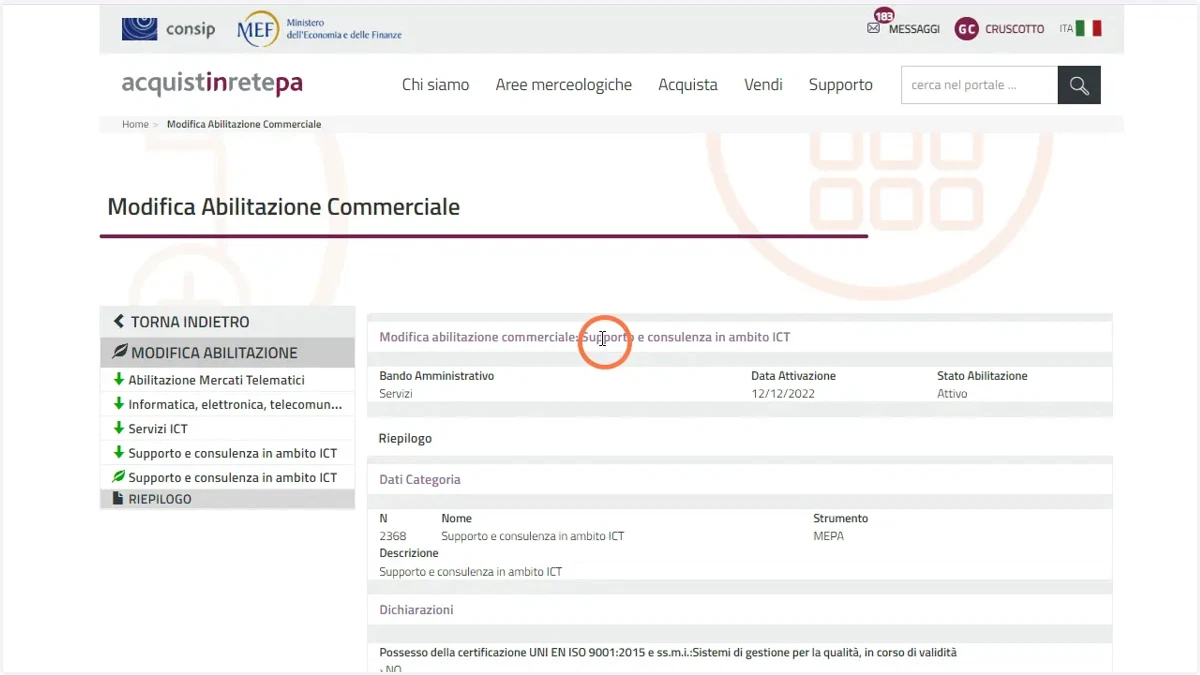Click the Modifica Abilitazione Commerciale page heading
The image size is (1200, 675).
pyautogui.click(x=283, y=207)
